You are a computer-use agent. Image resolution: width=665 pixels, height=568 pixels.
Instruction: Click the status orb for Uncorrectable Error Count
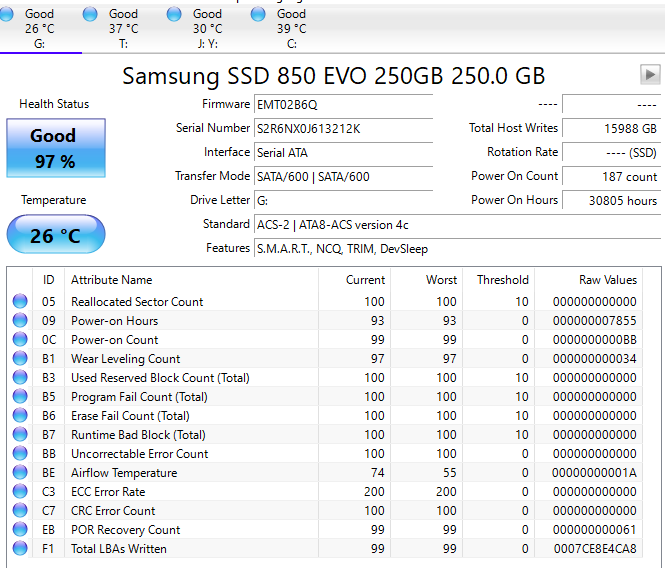pos(20,453)
